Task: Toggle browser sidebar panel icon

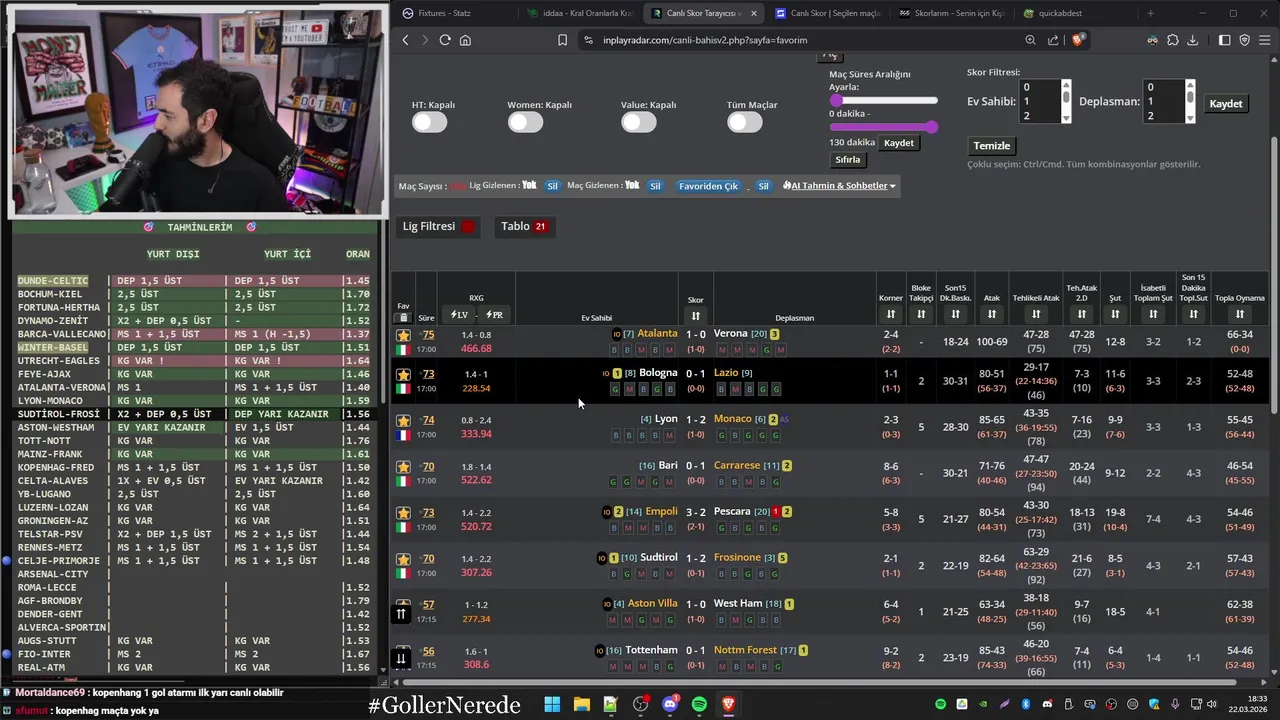Action: (x=1224, y=40)
